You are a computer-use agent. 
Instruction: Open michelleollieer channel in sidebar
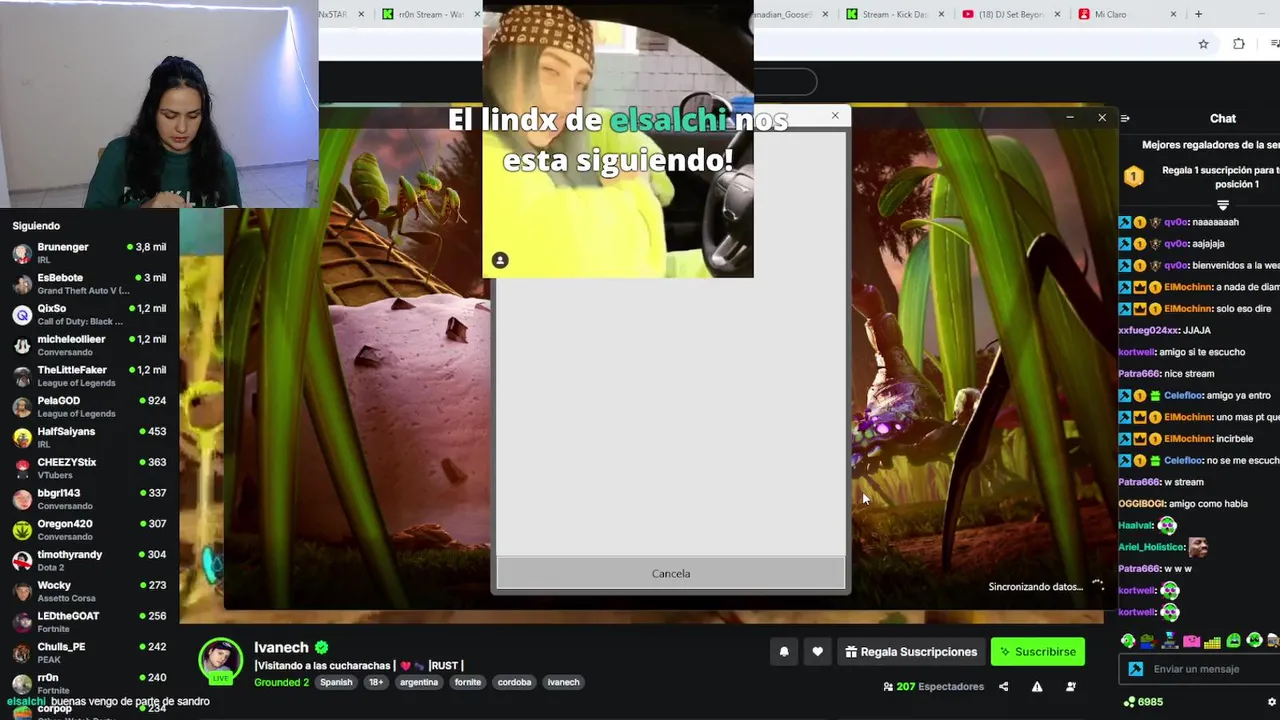click(x=90, y=345)
